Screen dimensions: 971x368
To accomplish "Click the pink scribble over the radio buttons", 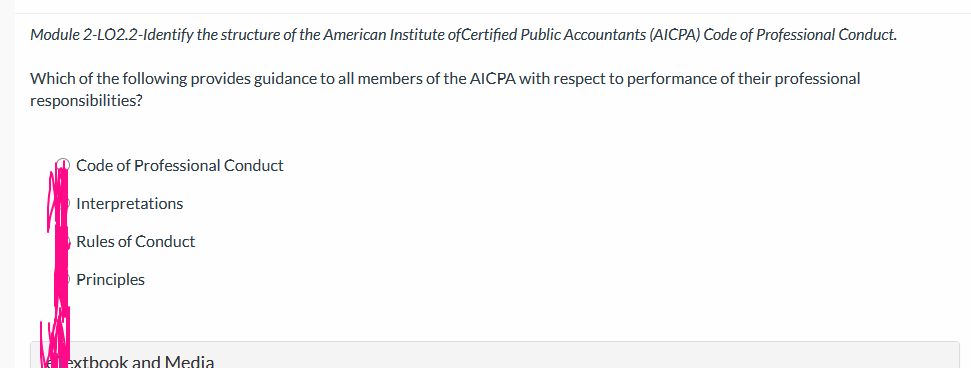I will pyautogui.click(x=59, y=235).
